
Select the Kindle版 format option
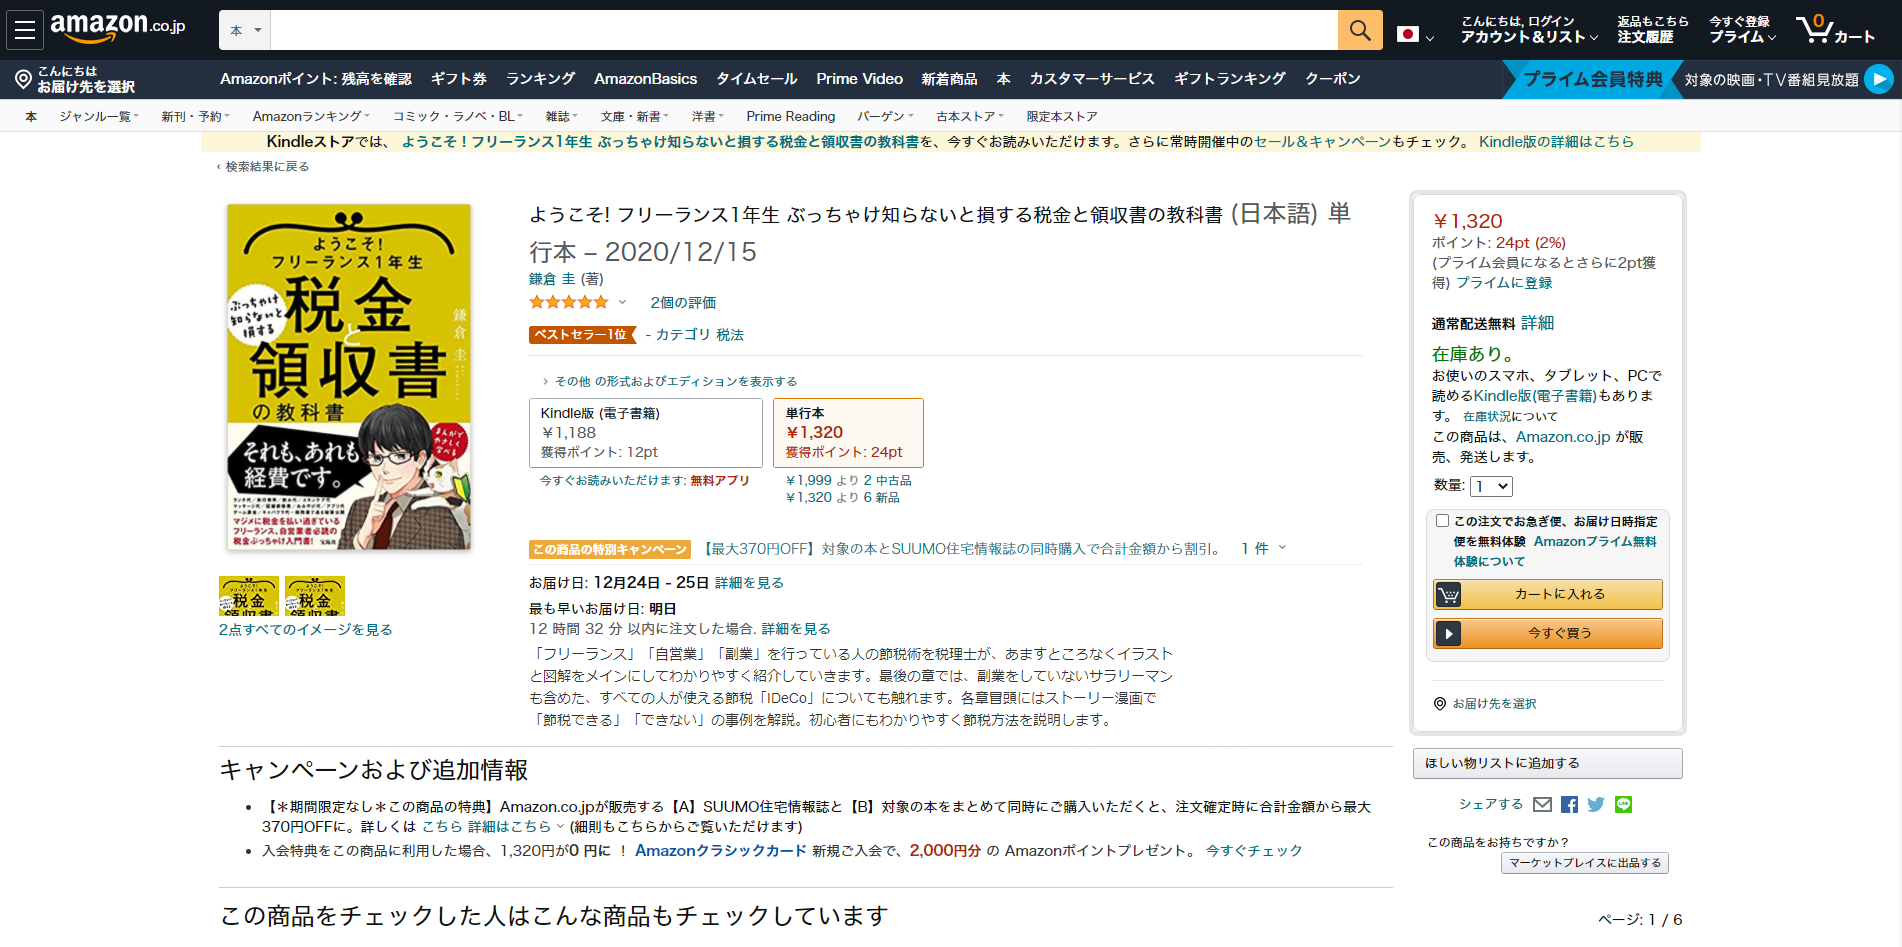coord(646,433)
